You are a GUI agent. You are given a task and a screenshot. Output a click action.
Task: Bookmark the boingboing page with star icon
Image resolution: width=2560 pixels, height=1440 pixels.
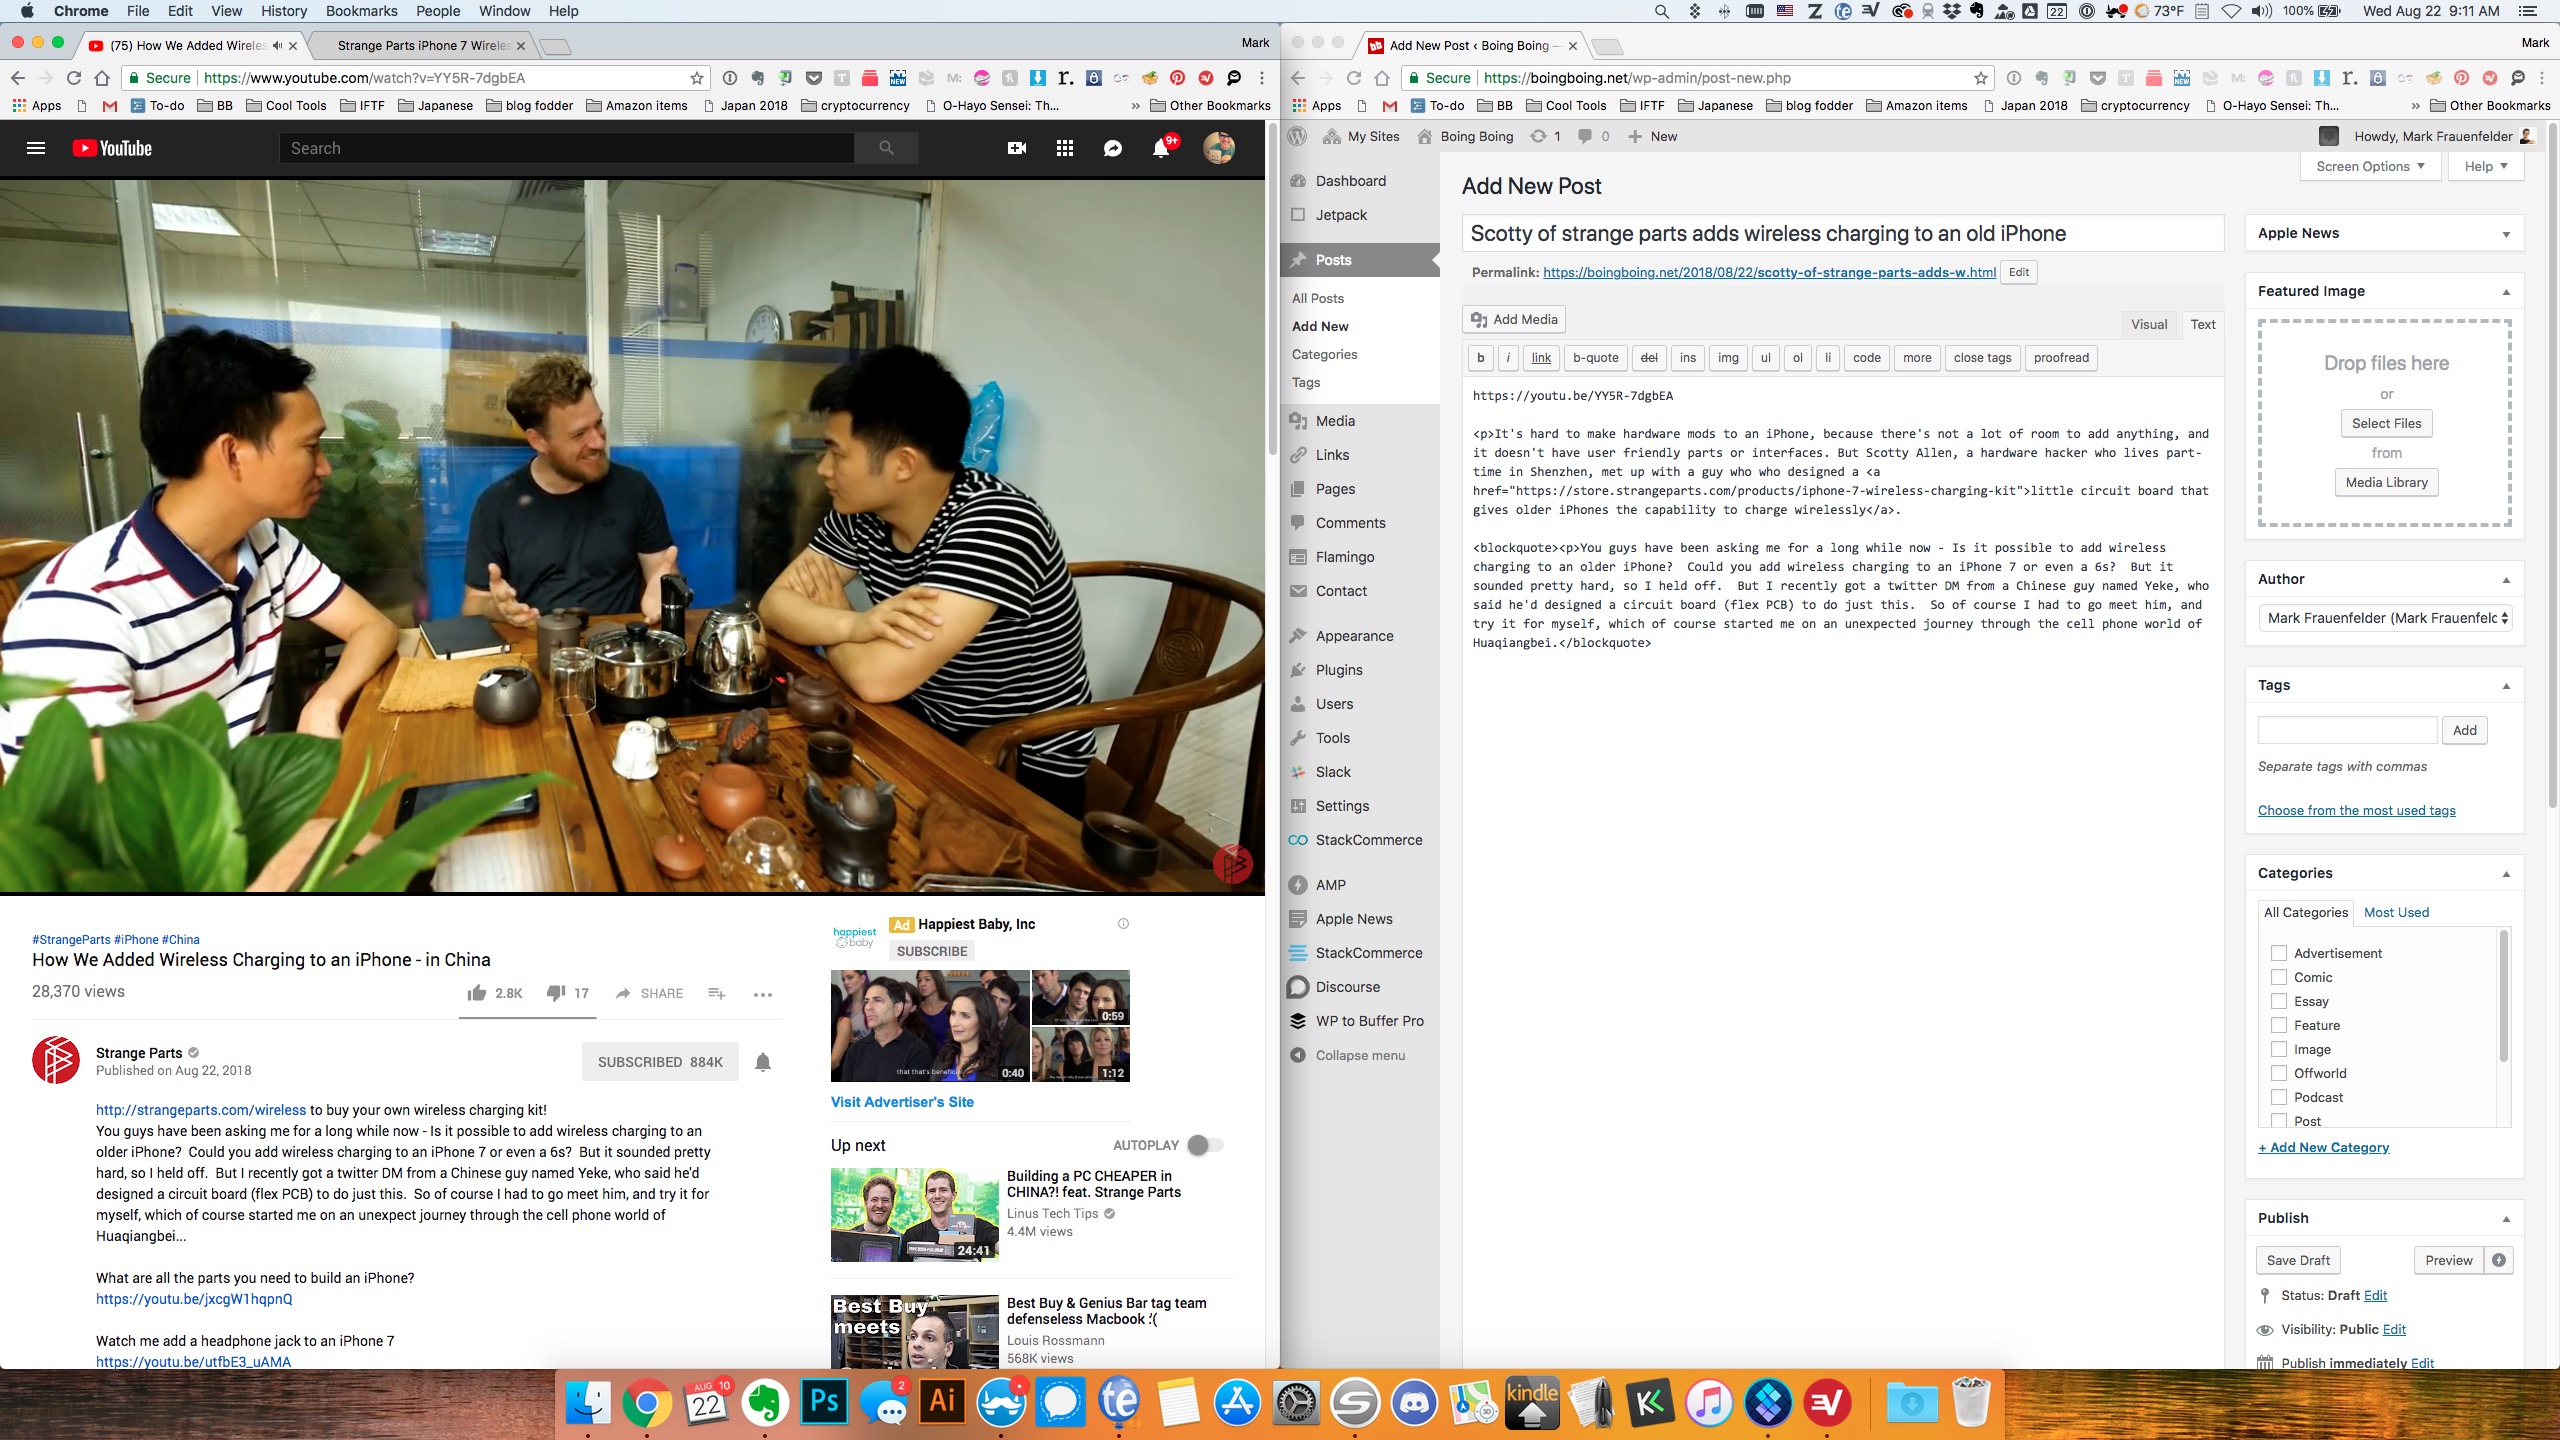tap(1981, 78)
